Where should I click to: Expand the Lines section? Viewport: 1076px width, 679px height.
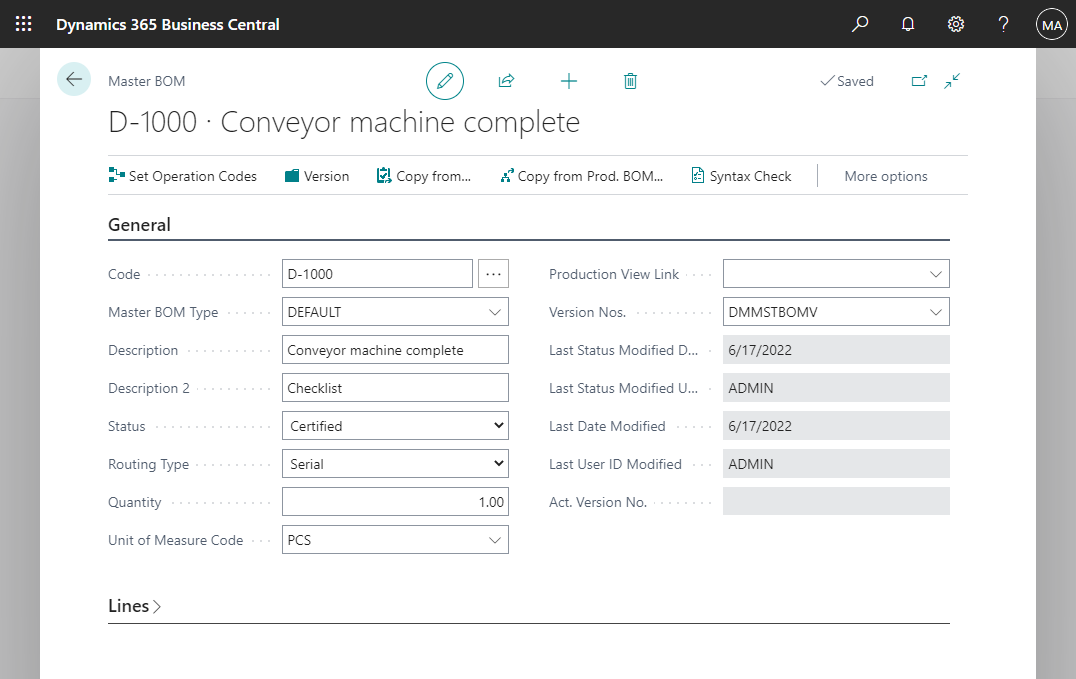click(134, 606)
